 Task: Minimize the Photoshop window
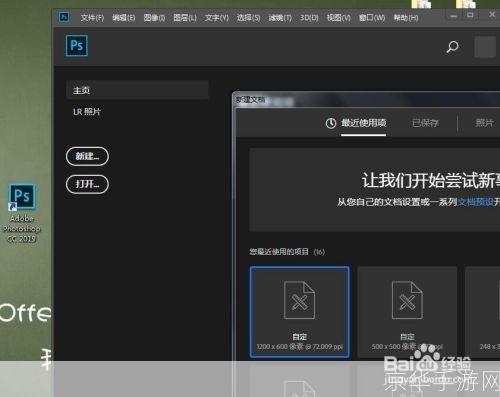click(x=453, y=15)
